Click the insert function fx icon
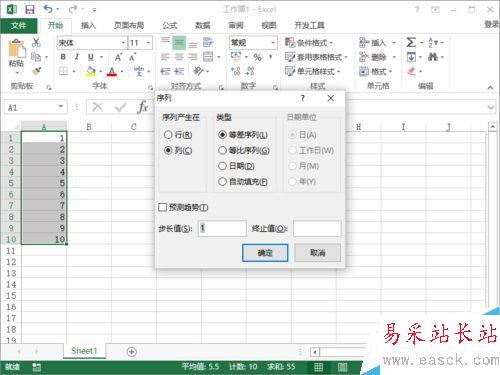500x375 pixels. pyautogui.click(x=143, y=107)
